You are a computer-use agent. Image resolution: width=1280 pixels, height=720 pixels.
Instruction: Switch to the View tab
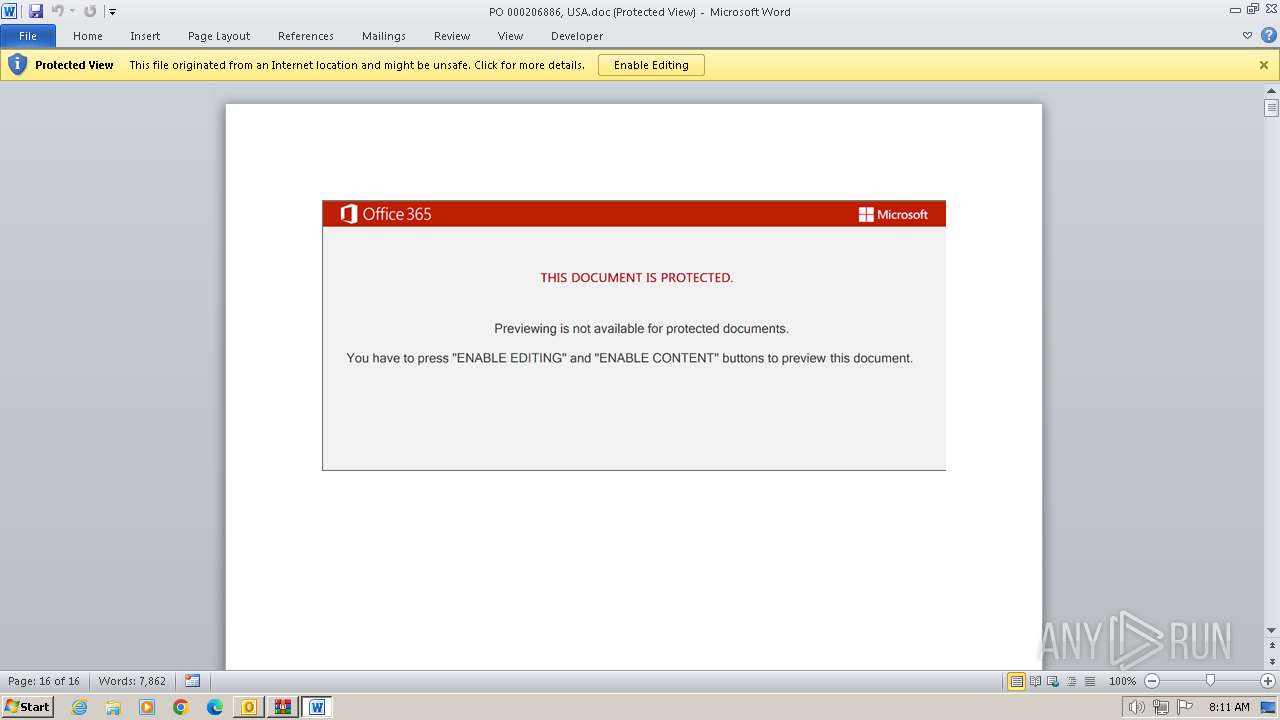[511, 36]
